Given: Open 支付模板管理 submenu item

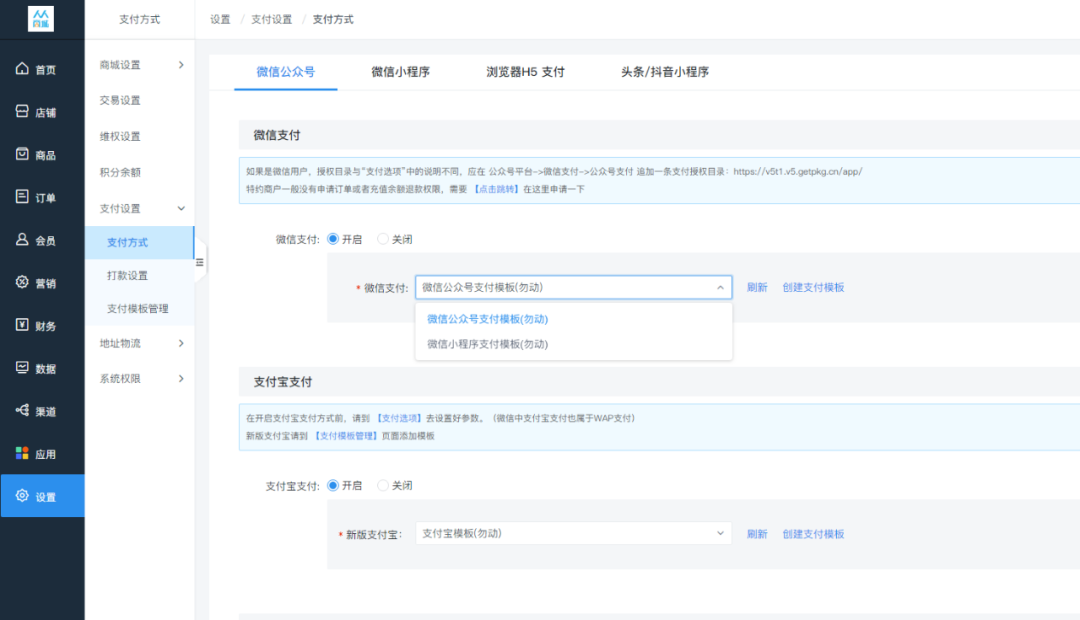Looking at the screenshot, I should (x=138, y=309).
